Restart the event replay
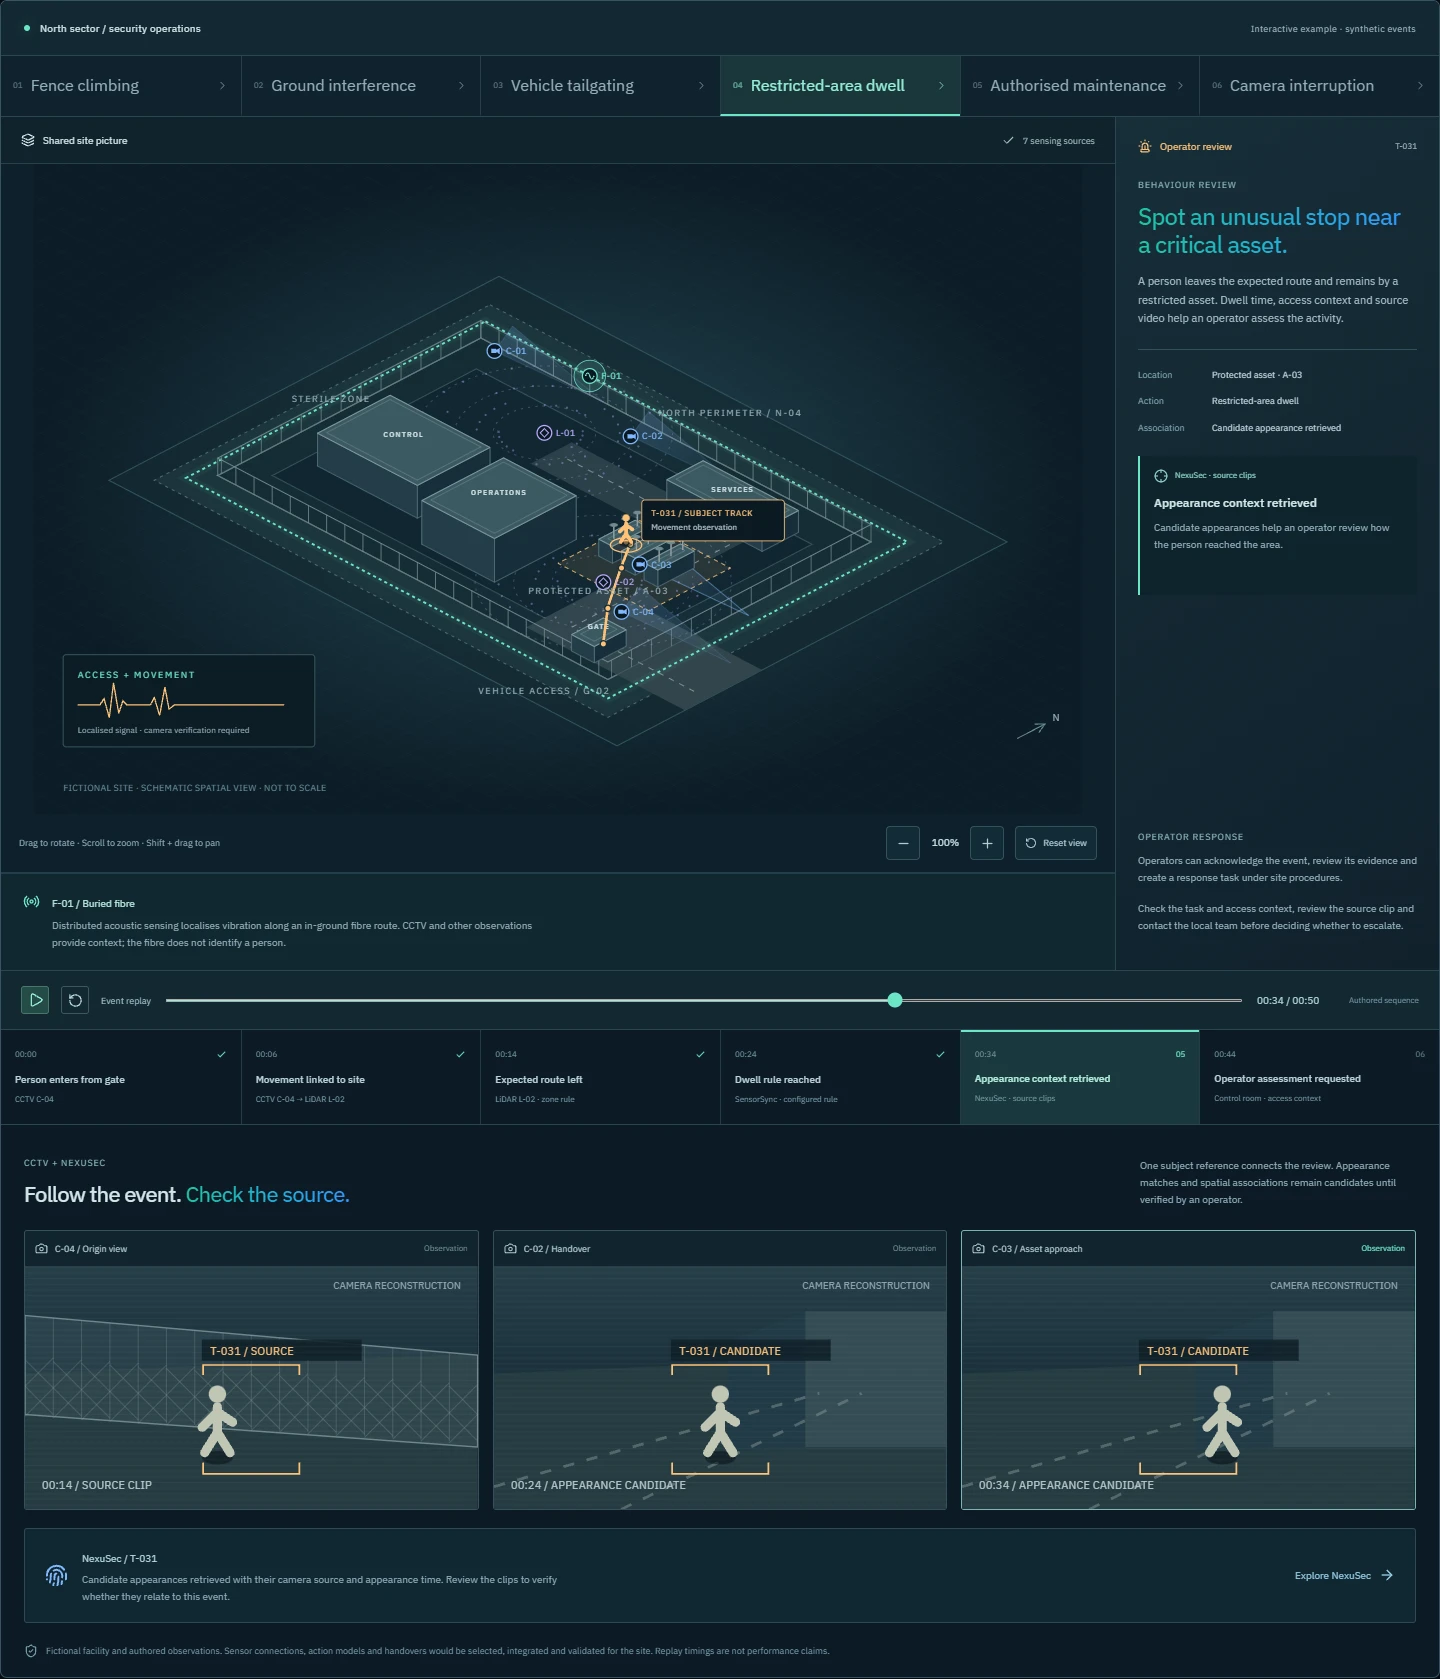This screenshot has width=1440, height=1679. point(75,1000)
